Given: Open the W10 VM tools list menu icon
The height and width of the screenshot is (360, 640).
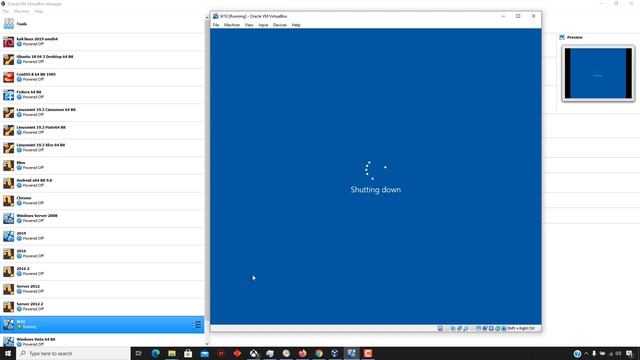Looking at the screenshot, I should click(x=197, y=324).
